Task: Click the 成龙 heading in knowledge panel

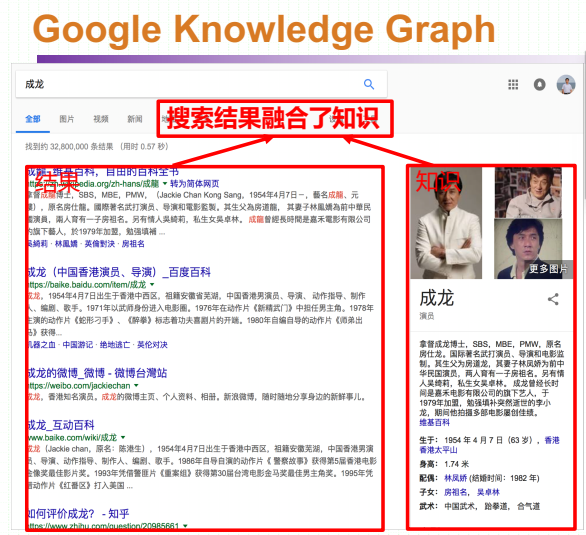Action: pyautogui.click(x=437, y=298)
